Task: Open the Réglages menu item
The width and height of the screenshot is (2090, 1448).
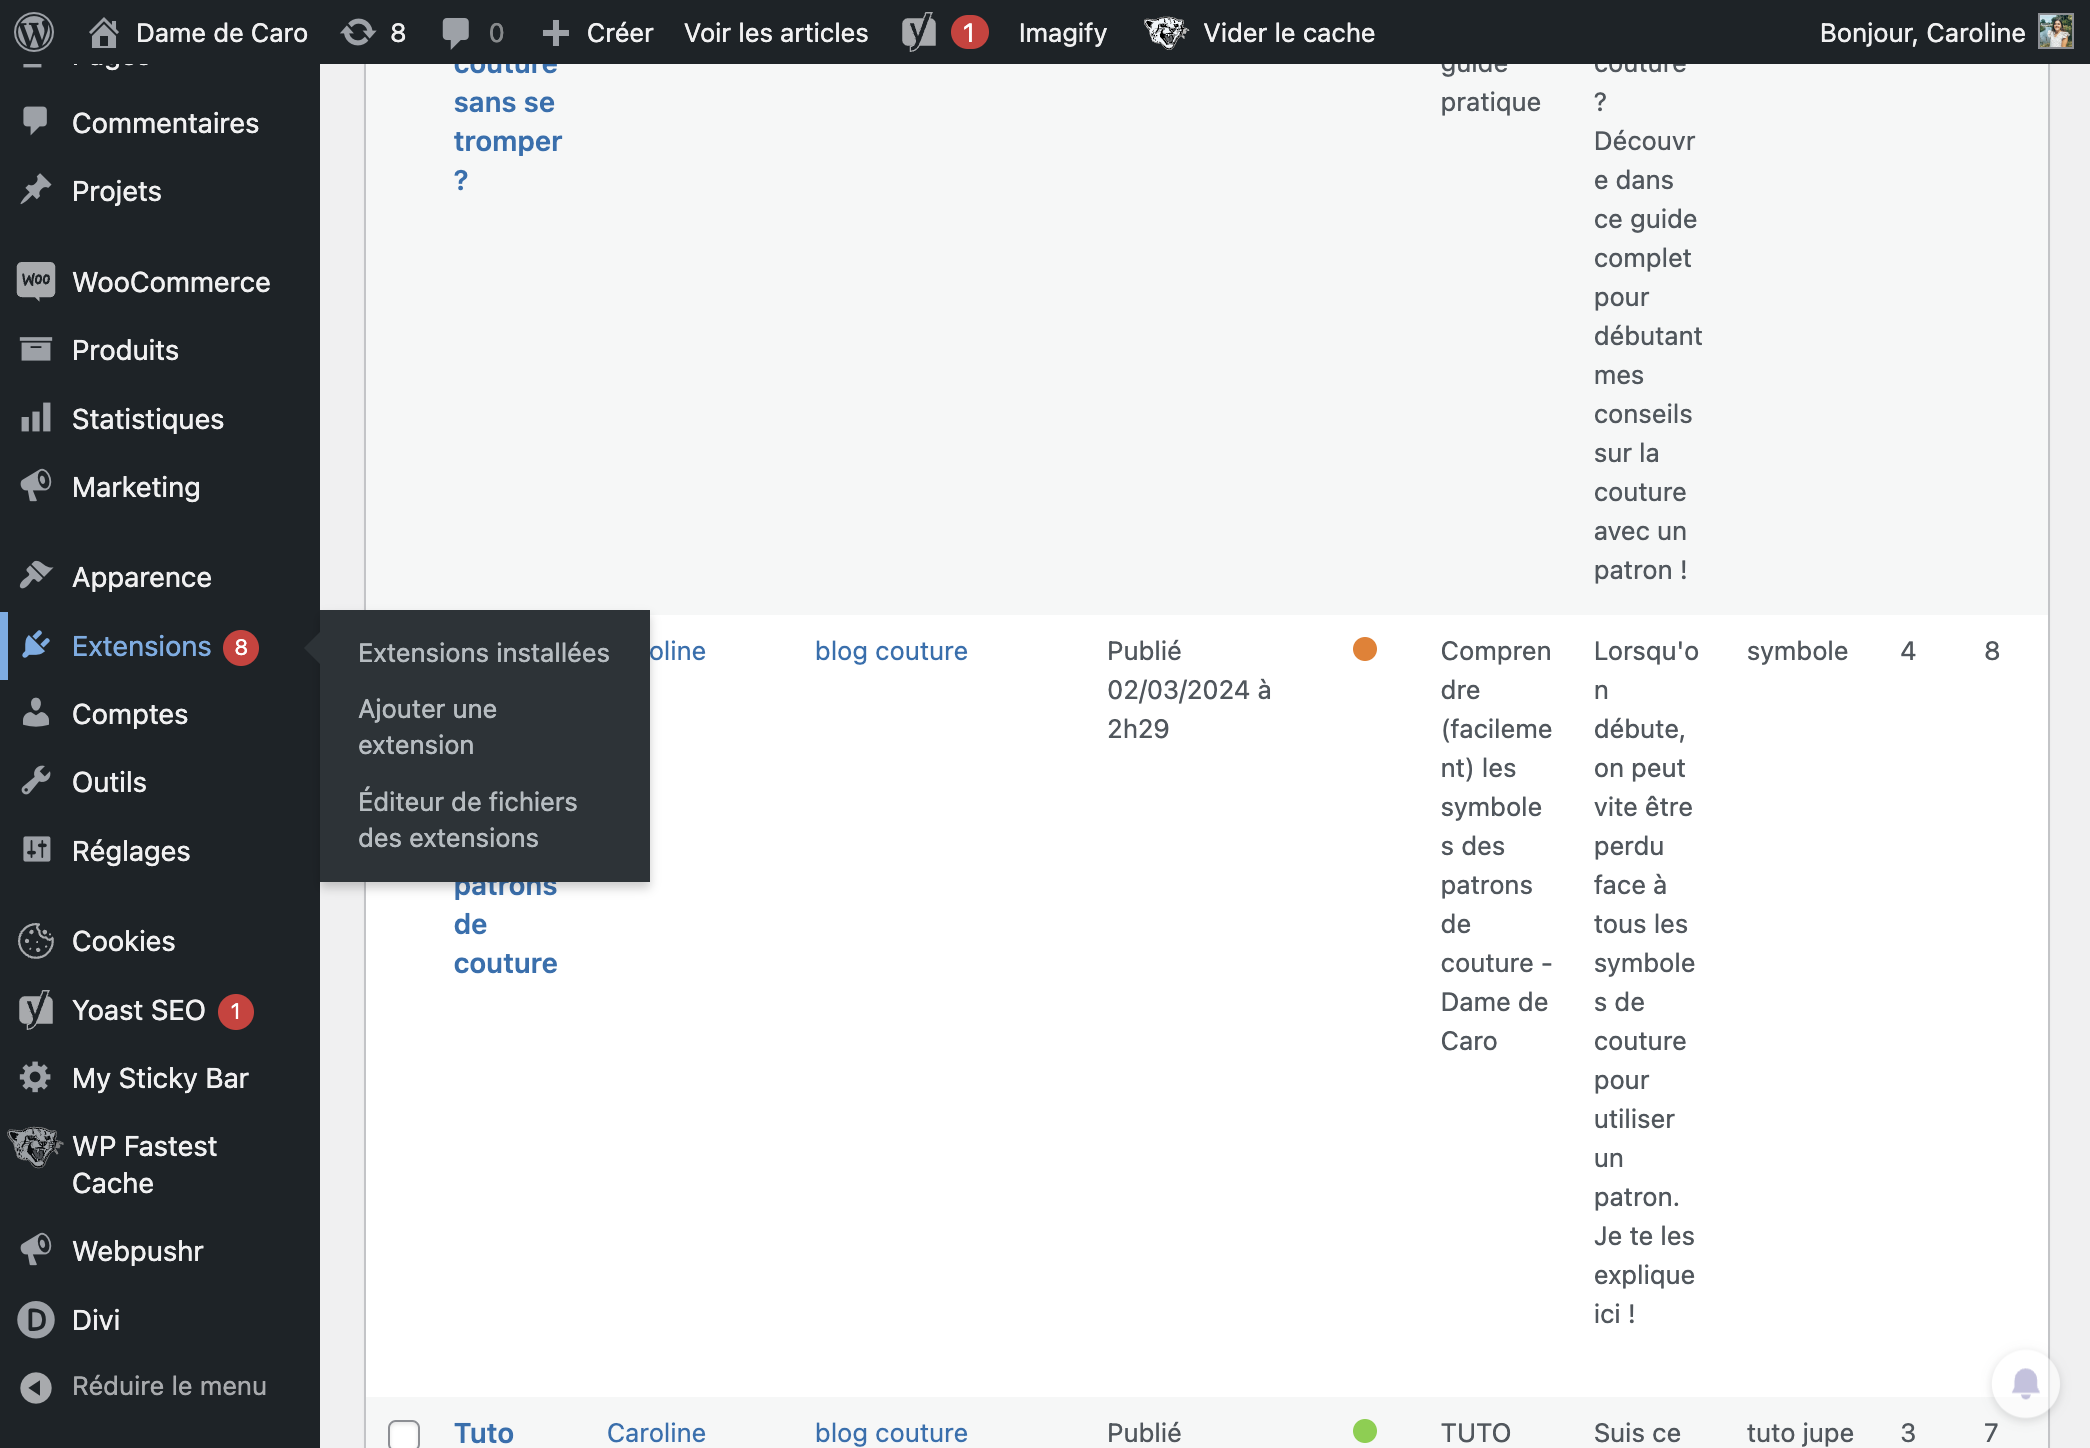Action: [x=131, y=851]
